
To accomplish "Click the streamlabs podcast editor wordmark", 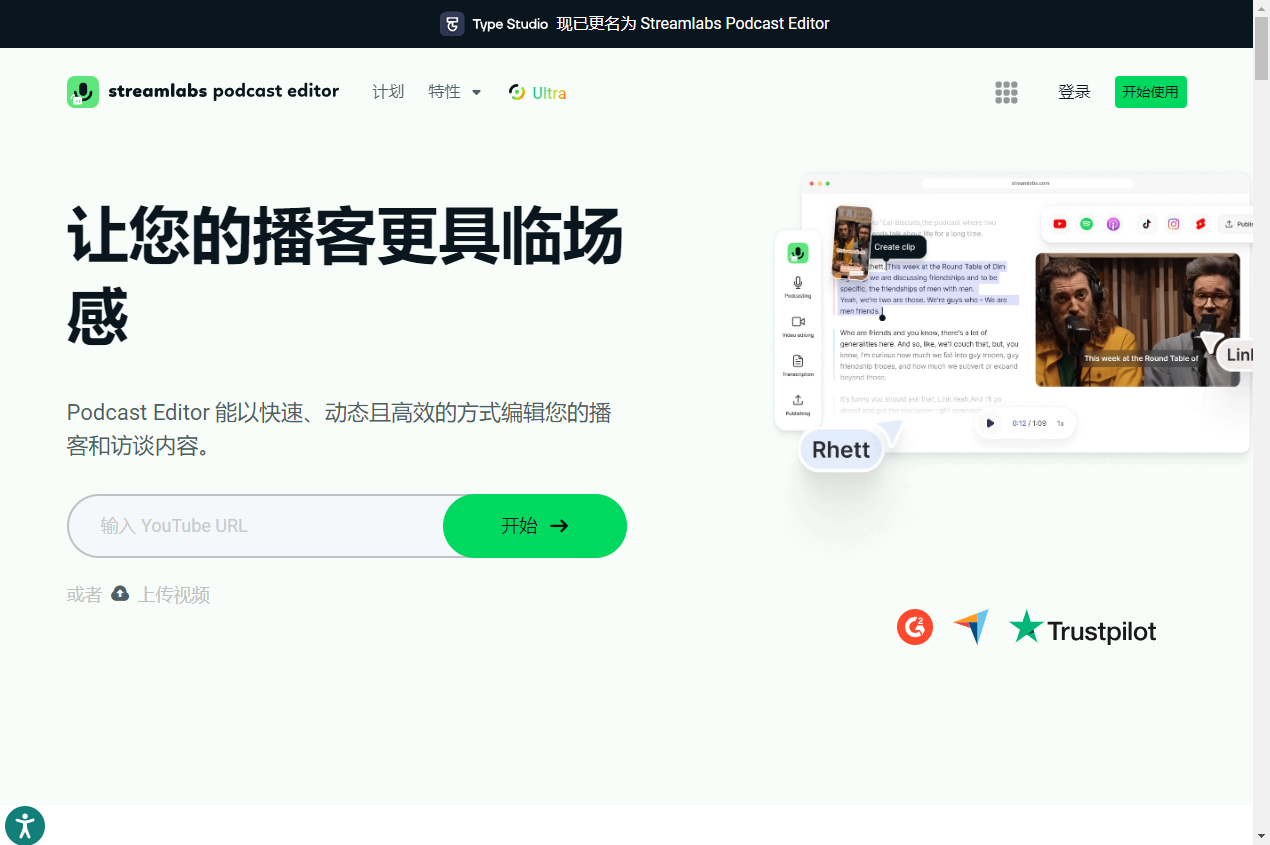I will point(224,91).
